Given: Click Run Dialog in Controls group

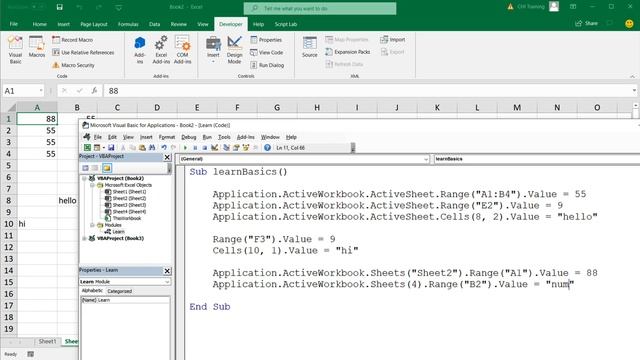Looking at the screenshot, I should point(267,65).
